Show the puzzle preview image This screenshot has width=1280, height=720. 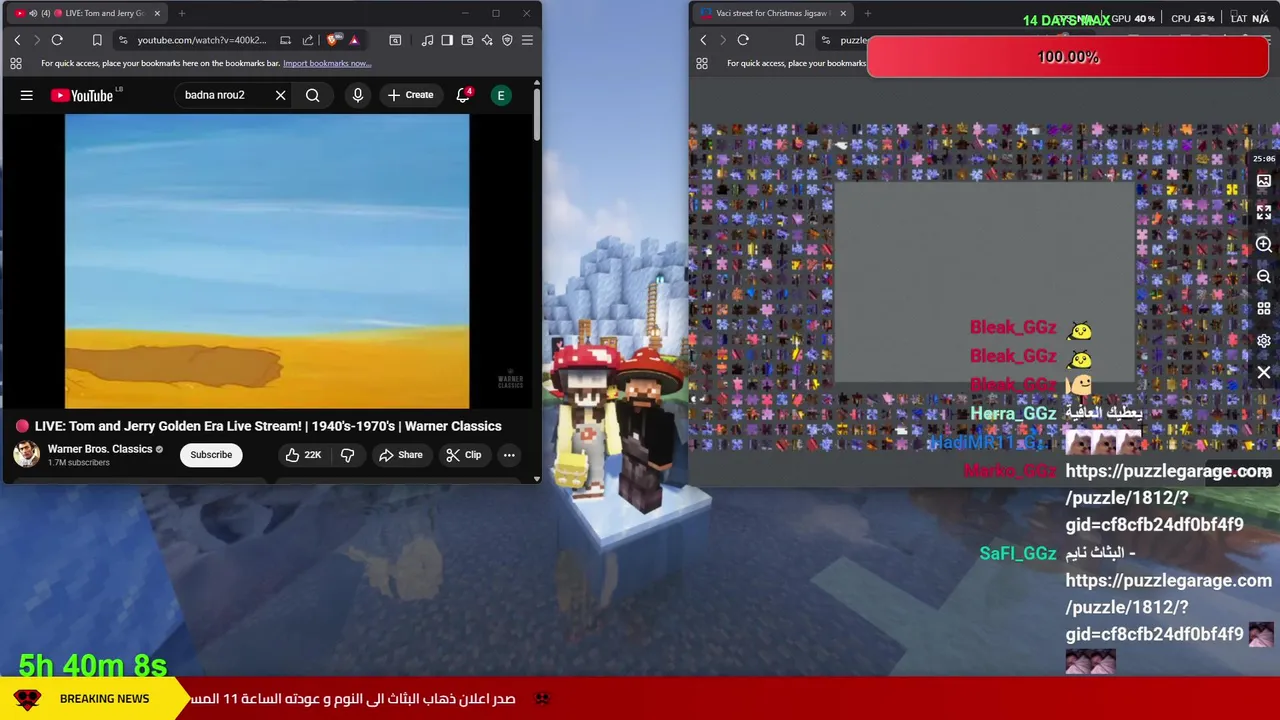[1264, 181]
